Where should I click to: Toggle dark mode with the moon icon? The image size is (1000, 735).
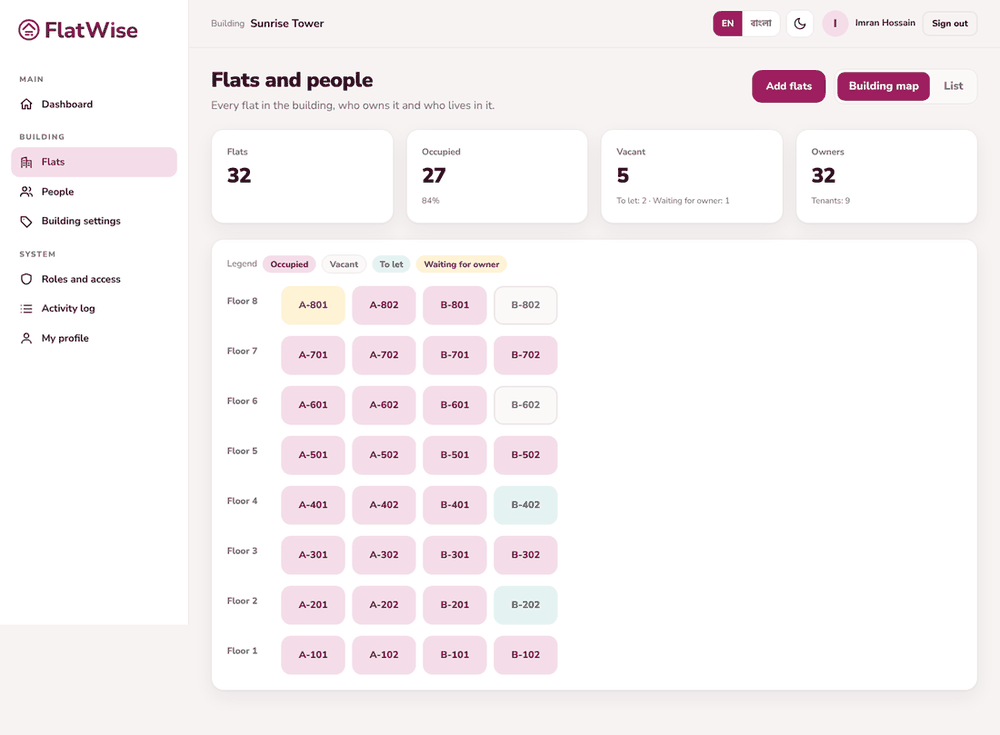coord(800,24)
